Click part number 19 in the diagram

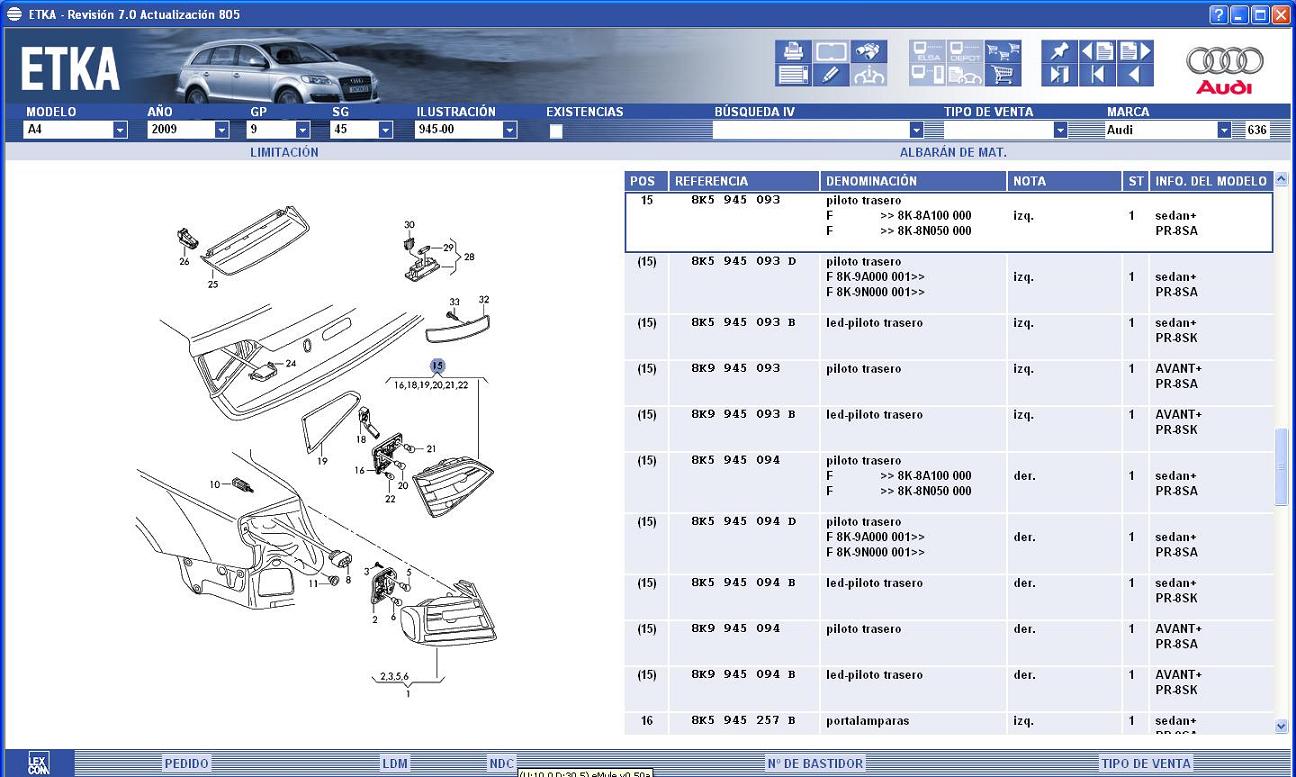[x=322, y=461]
